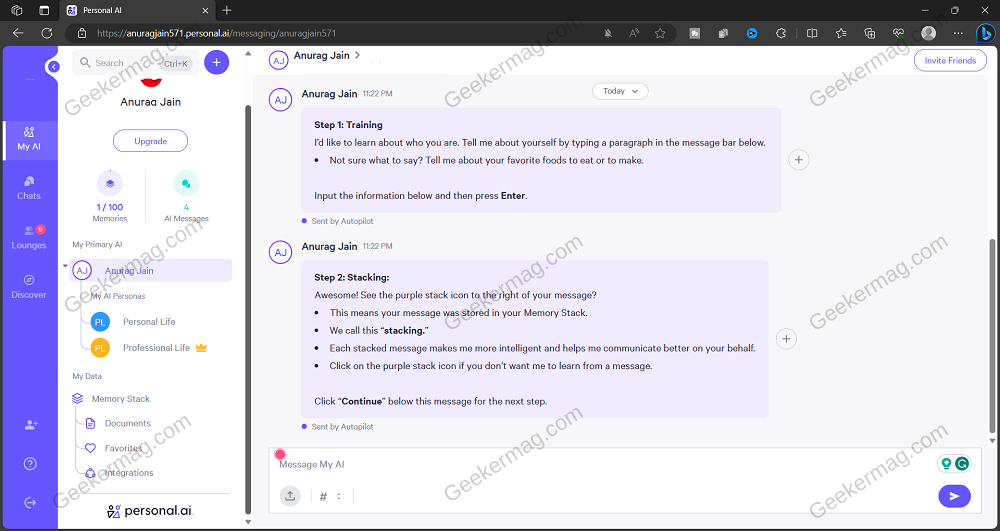Click Edge tab actions icon in title bar
Image resolution: width=1000 pixels, height=531 pixels.
[44, 10]
